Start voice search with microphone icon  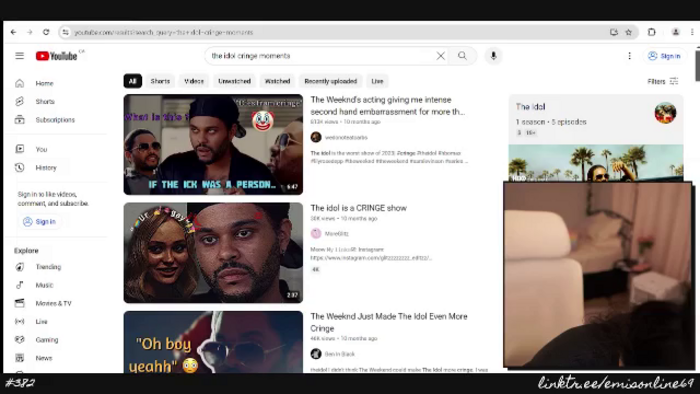tap(493, 56)
